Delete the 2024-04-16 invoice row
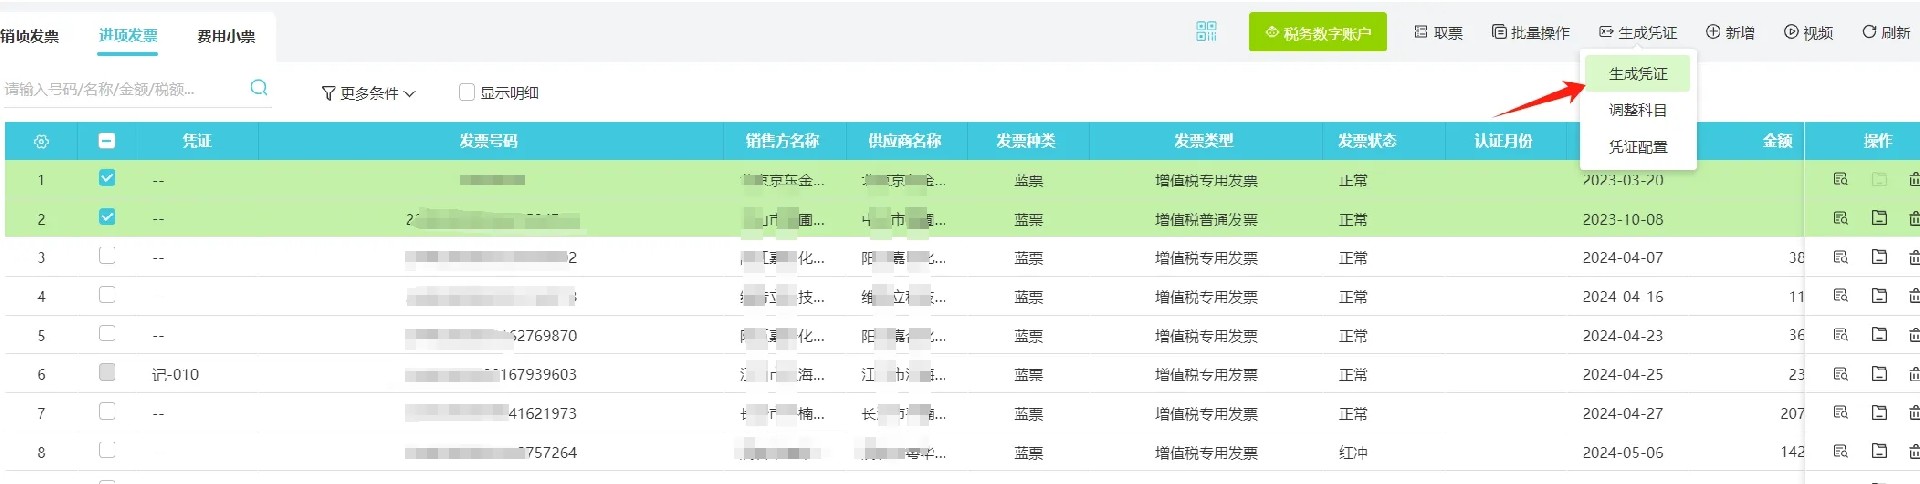Viewport: 1920px width, 484px height. (1913, 296)
